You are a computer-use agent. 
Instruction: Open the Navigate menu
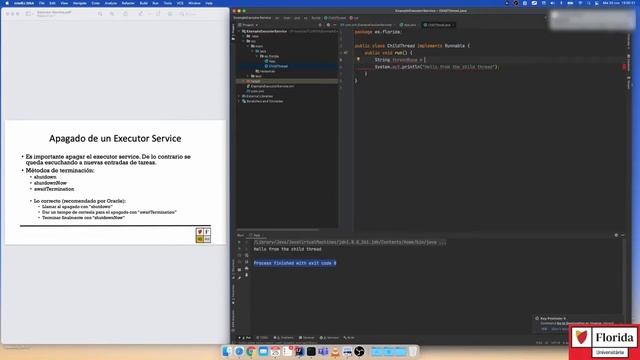[80, 3]
